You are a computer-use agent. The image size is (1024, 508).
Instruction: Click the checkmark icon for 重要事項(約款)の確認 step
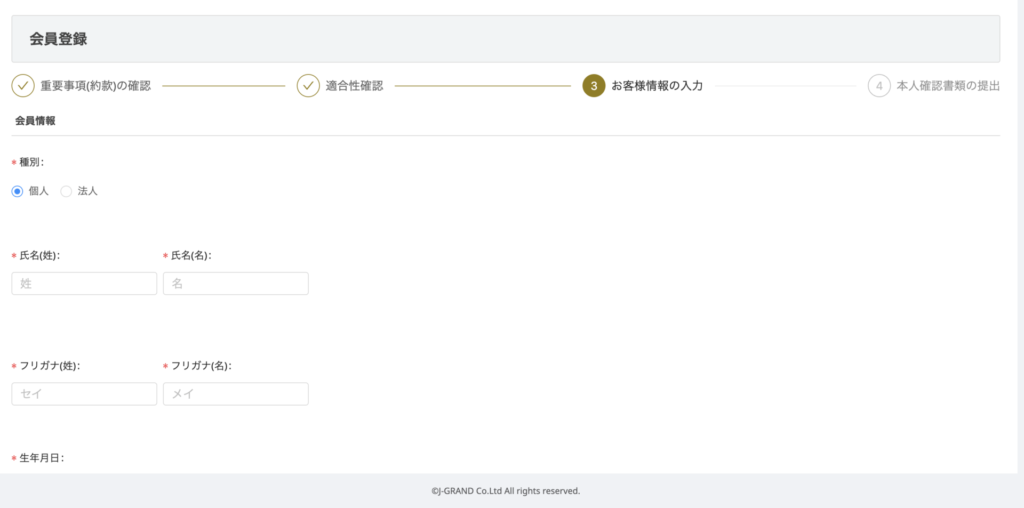[23, 86]
